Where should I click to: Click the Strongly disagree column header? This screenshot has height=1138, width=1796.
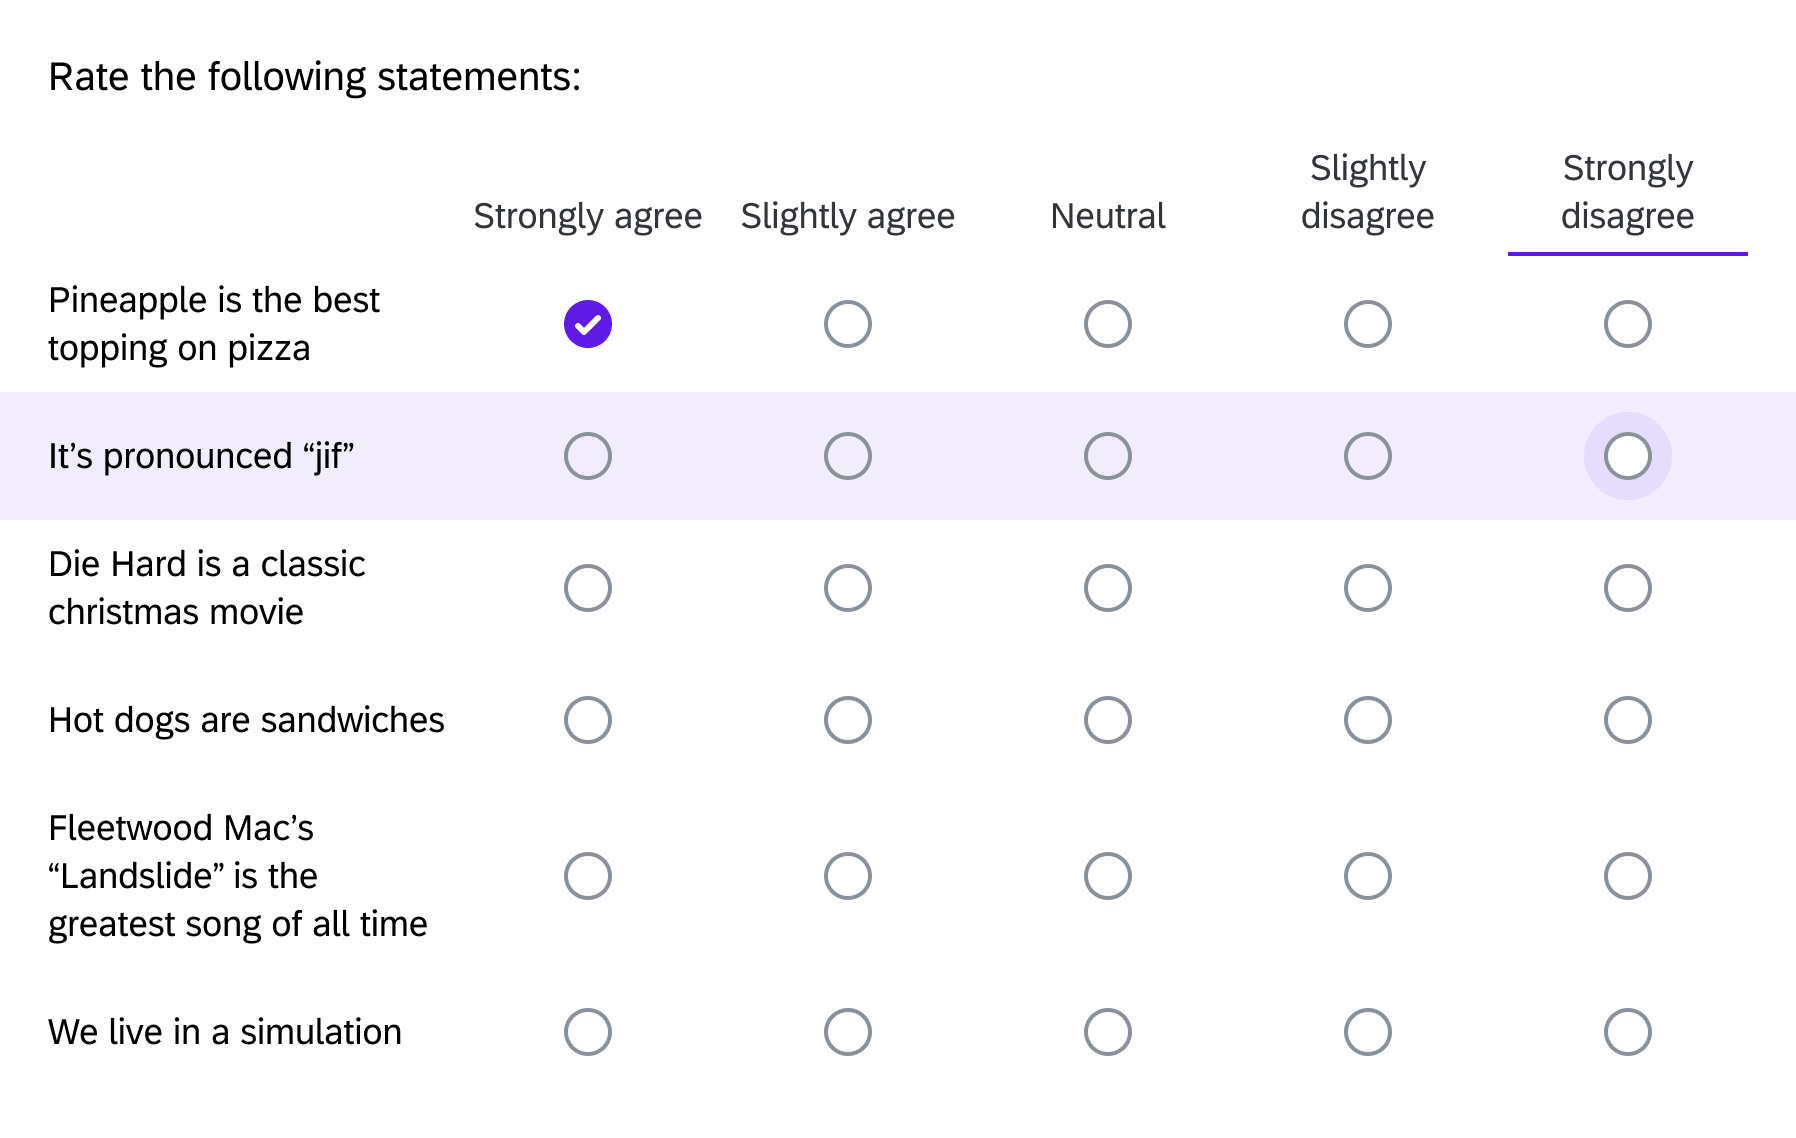(1627, 192)
